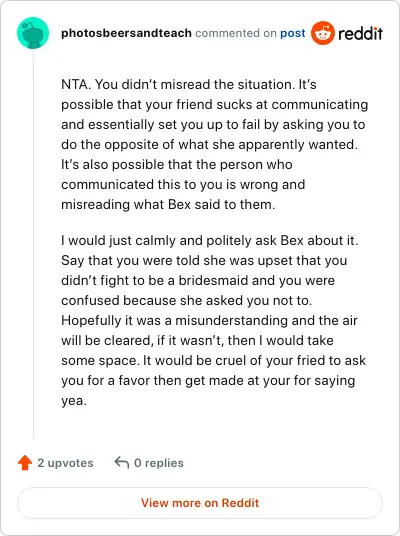Open the photosbeersandteach username profile
Image resolution: width=400 pixels, height=536 pixels.
coord(126,33)
